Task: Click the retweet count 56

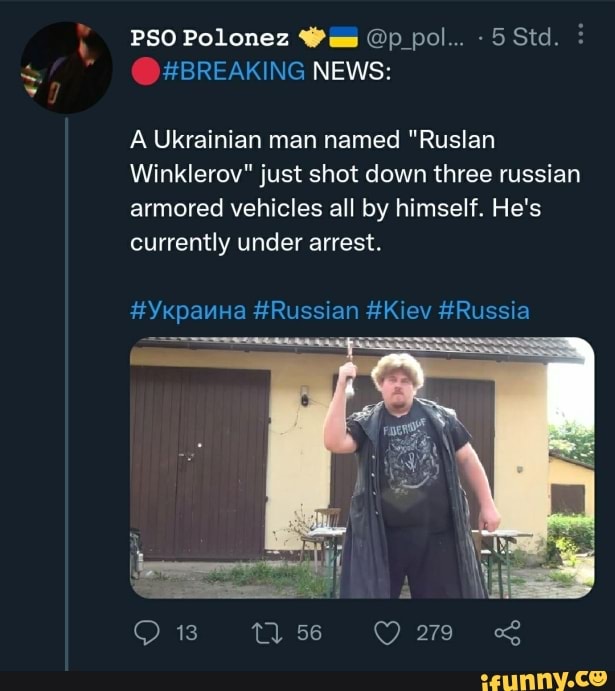Action: (x=309, y=632)
